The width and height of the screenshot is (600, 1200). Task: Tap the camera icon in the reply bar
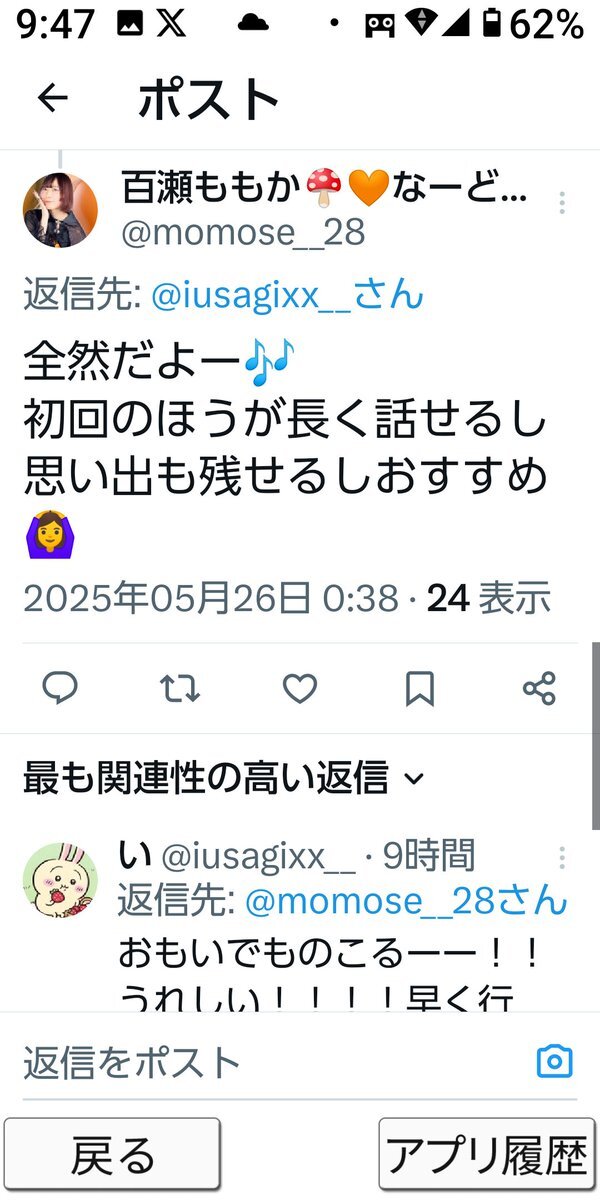tap(555, 1061)
